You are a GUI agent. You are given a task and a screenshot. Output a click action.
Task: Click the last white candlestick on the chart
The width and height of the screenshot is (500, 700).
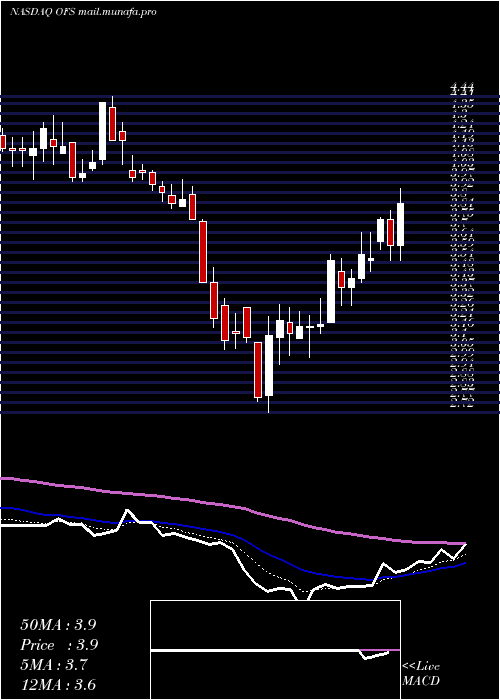click(x=400, y=224)
